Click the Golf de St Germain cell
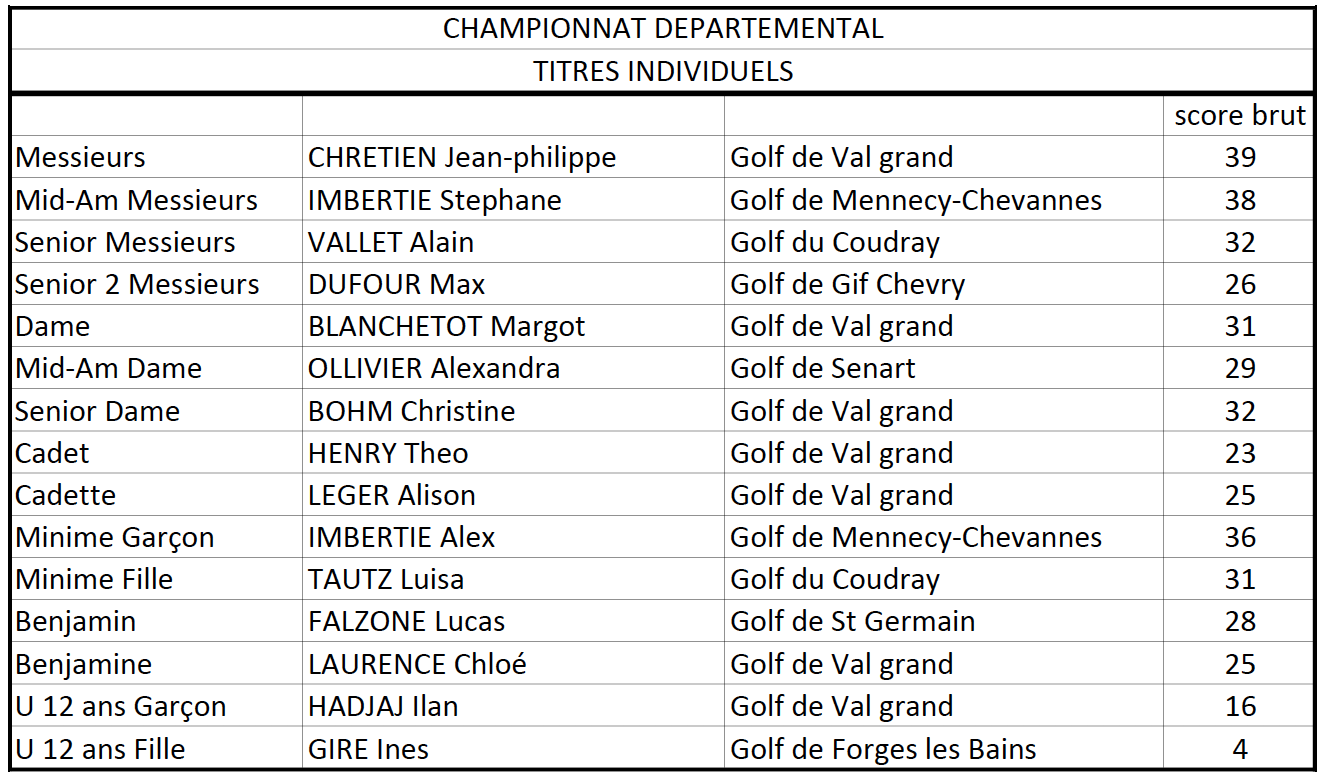The height and width of the screenshot is (782, 1330). coord(852,622)
